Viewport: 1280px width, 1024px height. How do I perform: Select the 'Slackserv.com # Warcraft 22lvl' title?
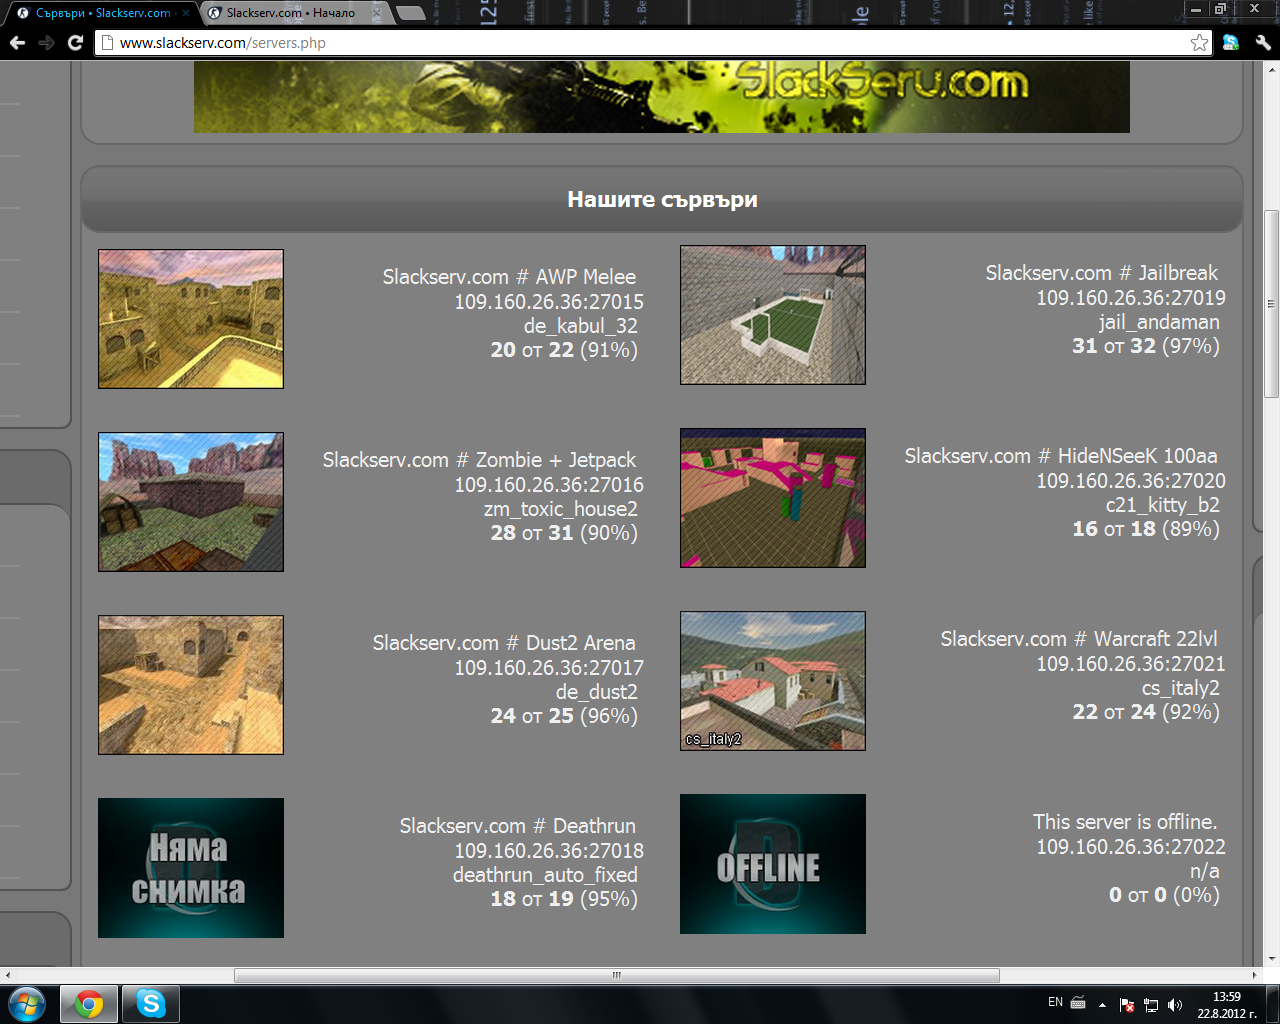pos(1079,639)
